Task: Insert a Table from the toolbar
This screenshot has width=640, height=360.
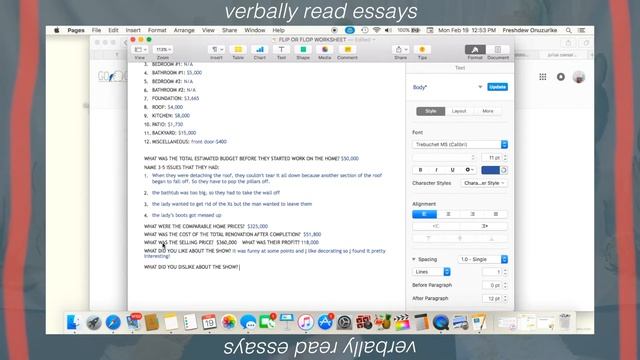Action: [x=238, y=49]
